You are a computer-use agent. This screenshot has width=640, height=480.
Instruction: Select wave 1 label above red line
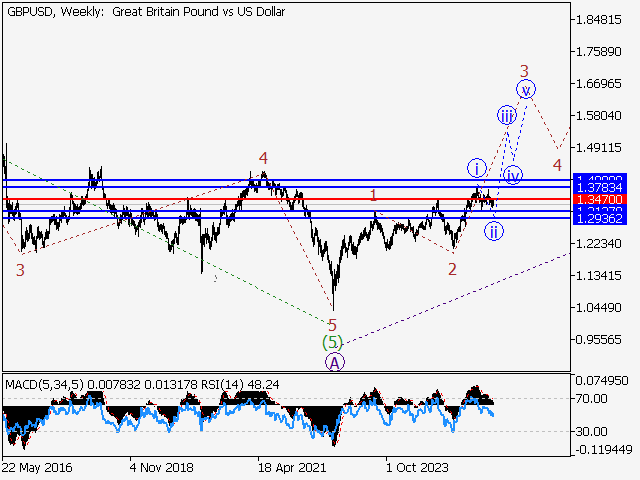373,195
